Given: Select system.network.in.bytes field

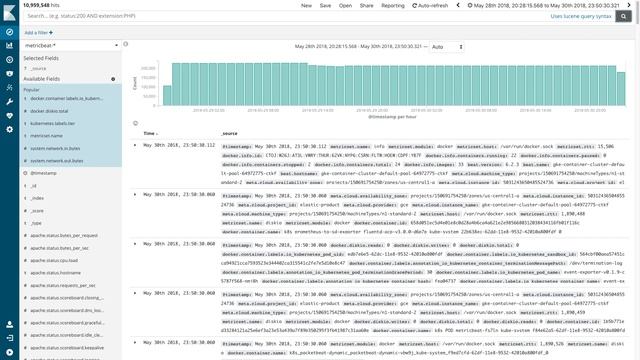Looking at the screenshot, I should click(55, 148).
